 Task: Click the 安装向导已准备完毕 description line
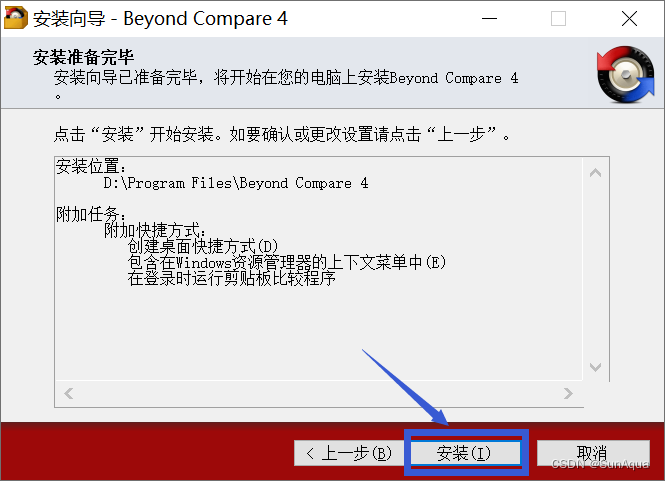coord(286,78)
